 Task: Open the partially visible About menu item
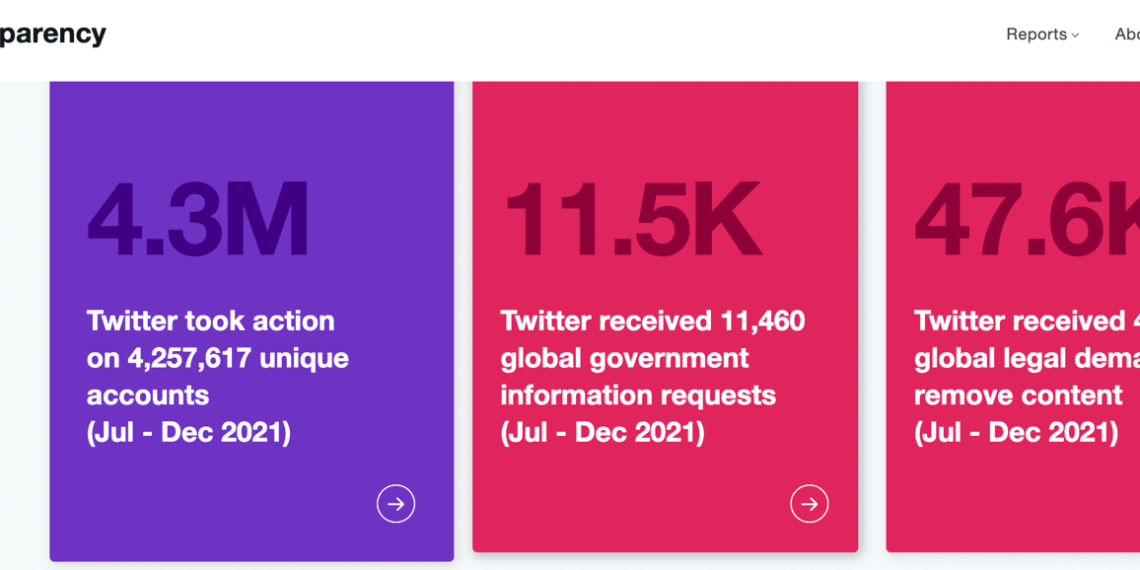[x=1127, y=34]
